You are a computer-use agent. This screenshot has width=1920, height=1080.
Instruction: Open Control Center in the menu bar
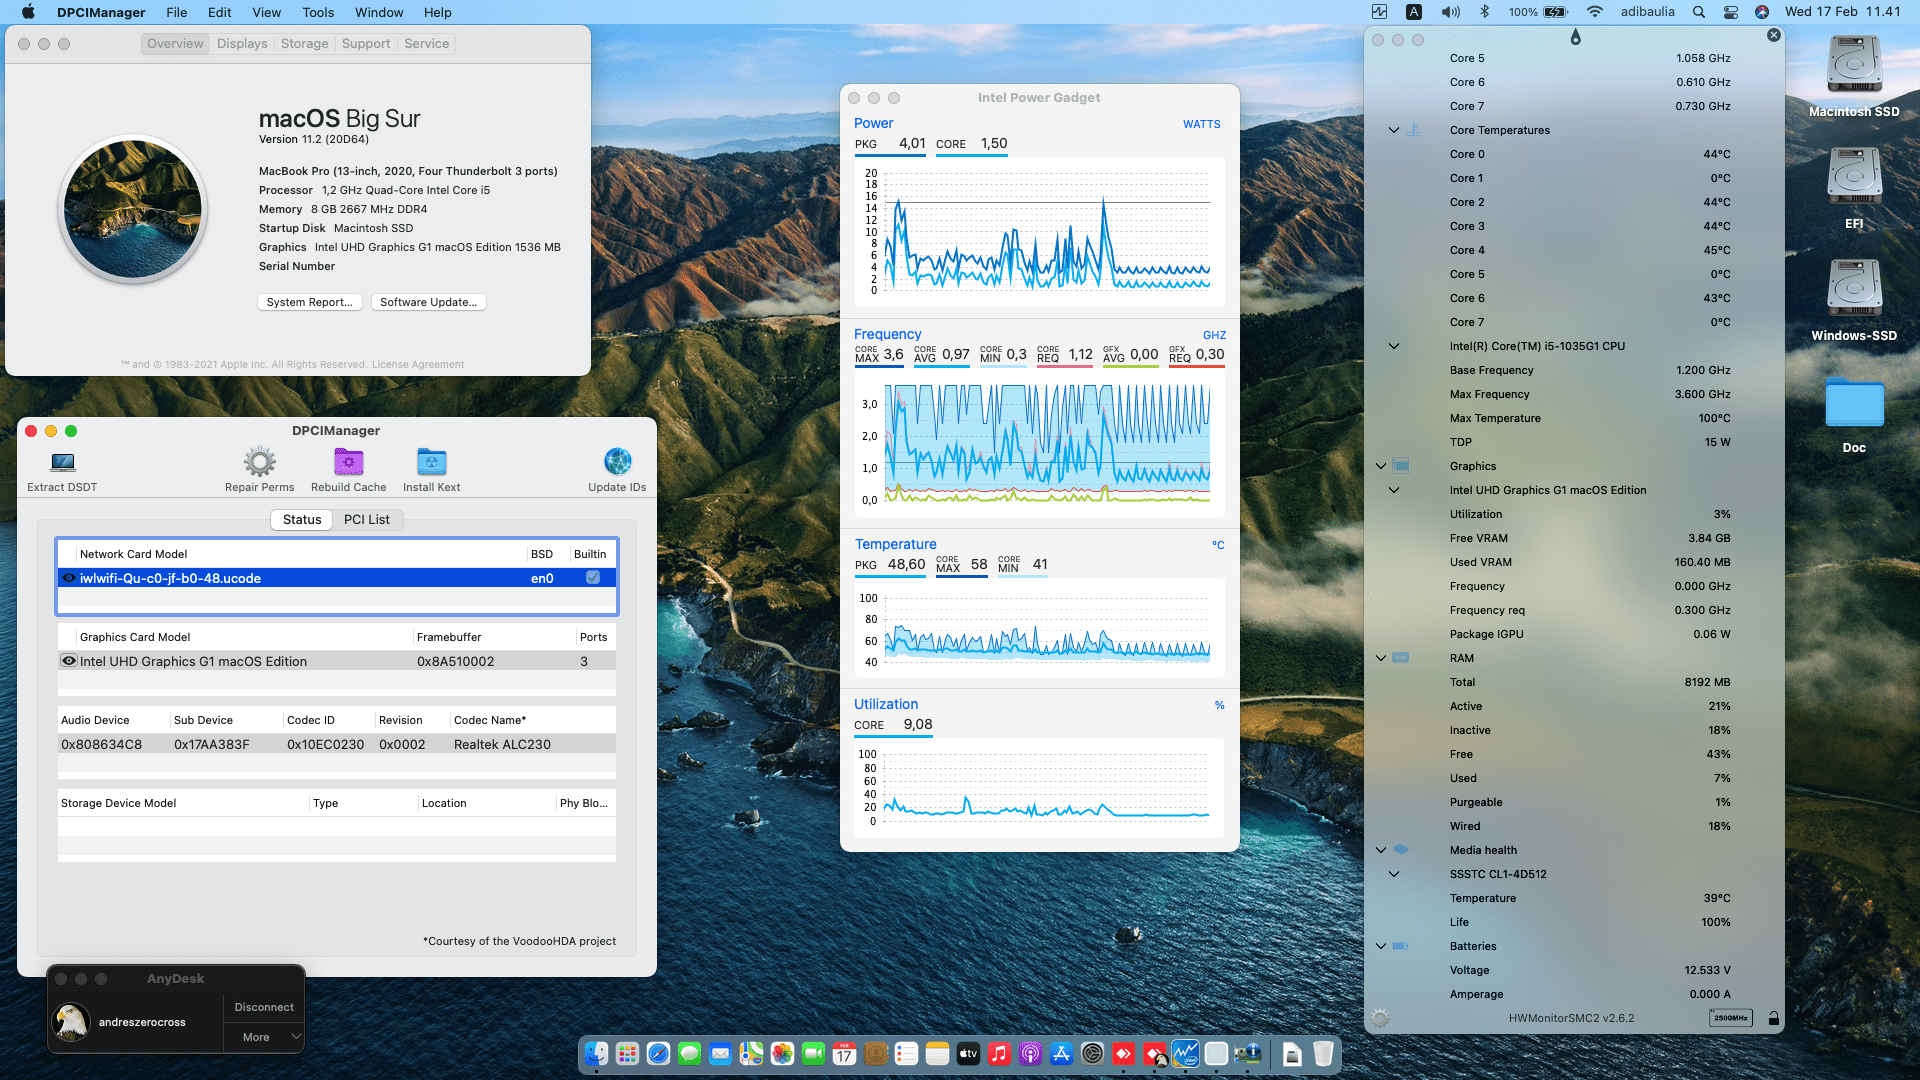coord(1731,12)
